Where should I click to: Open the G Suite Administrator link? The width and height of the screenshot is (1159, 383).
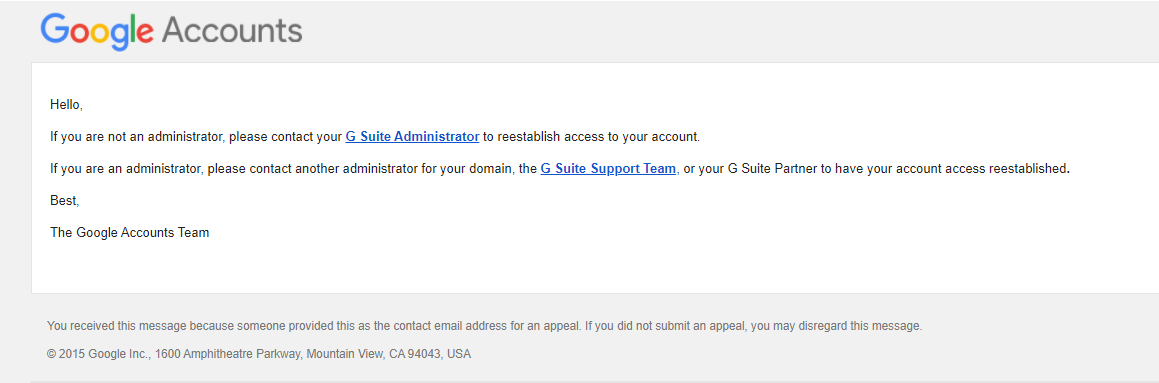412,137
